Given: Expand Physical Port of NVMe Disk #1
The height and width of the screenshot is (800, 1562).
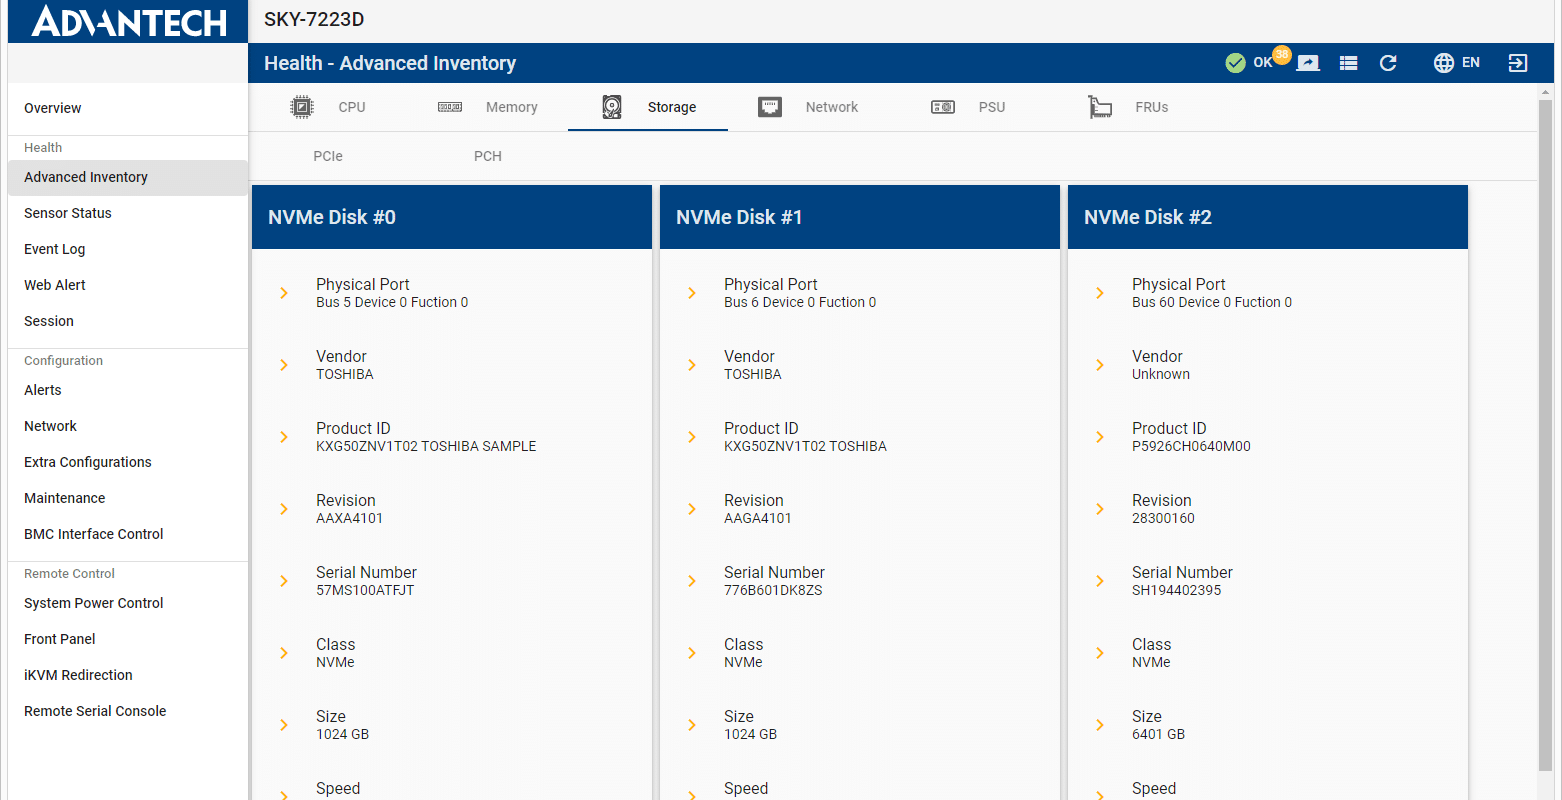Looking at the screenshot, I should 692,293.
